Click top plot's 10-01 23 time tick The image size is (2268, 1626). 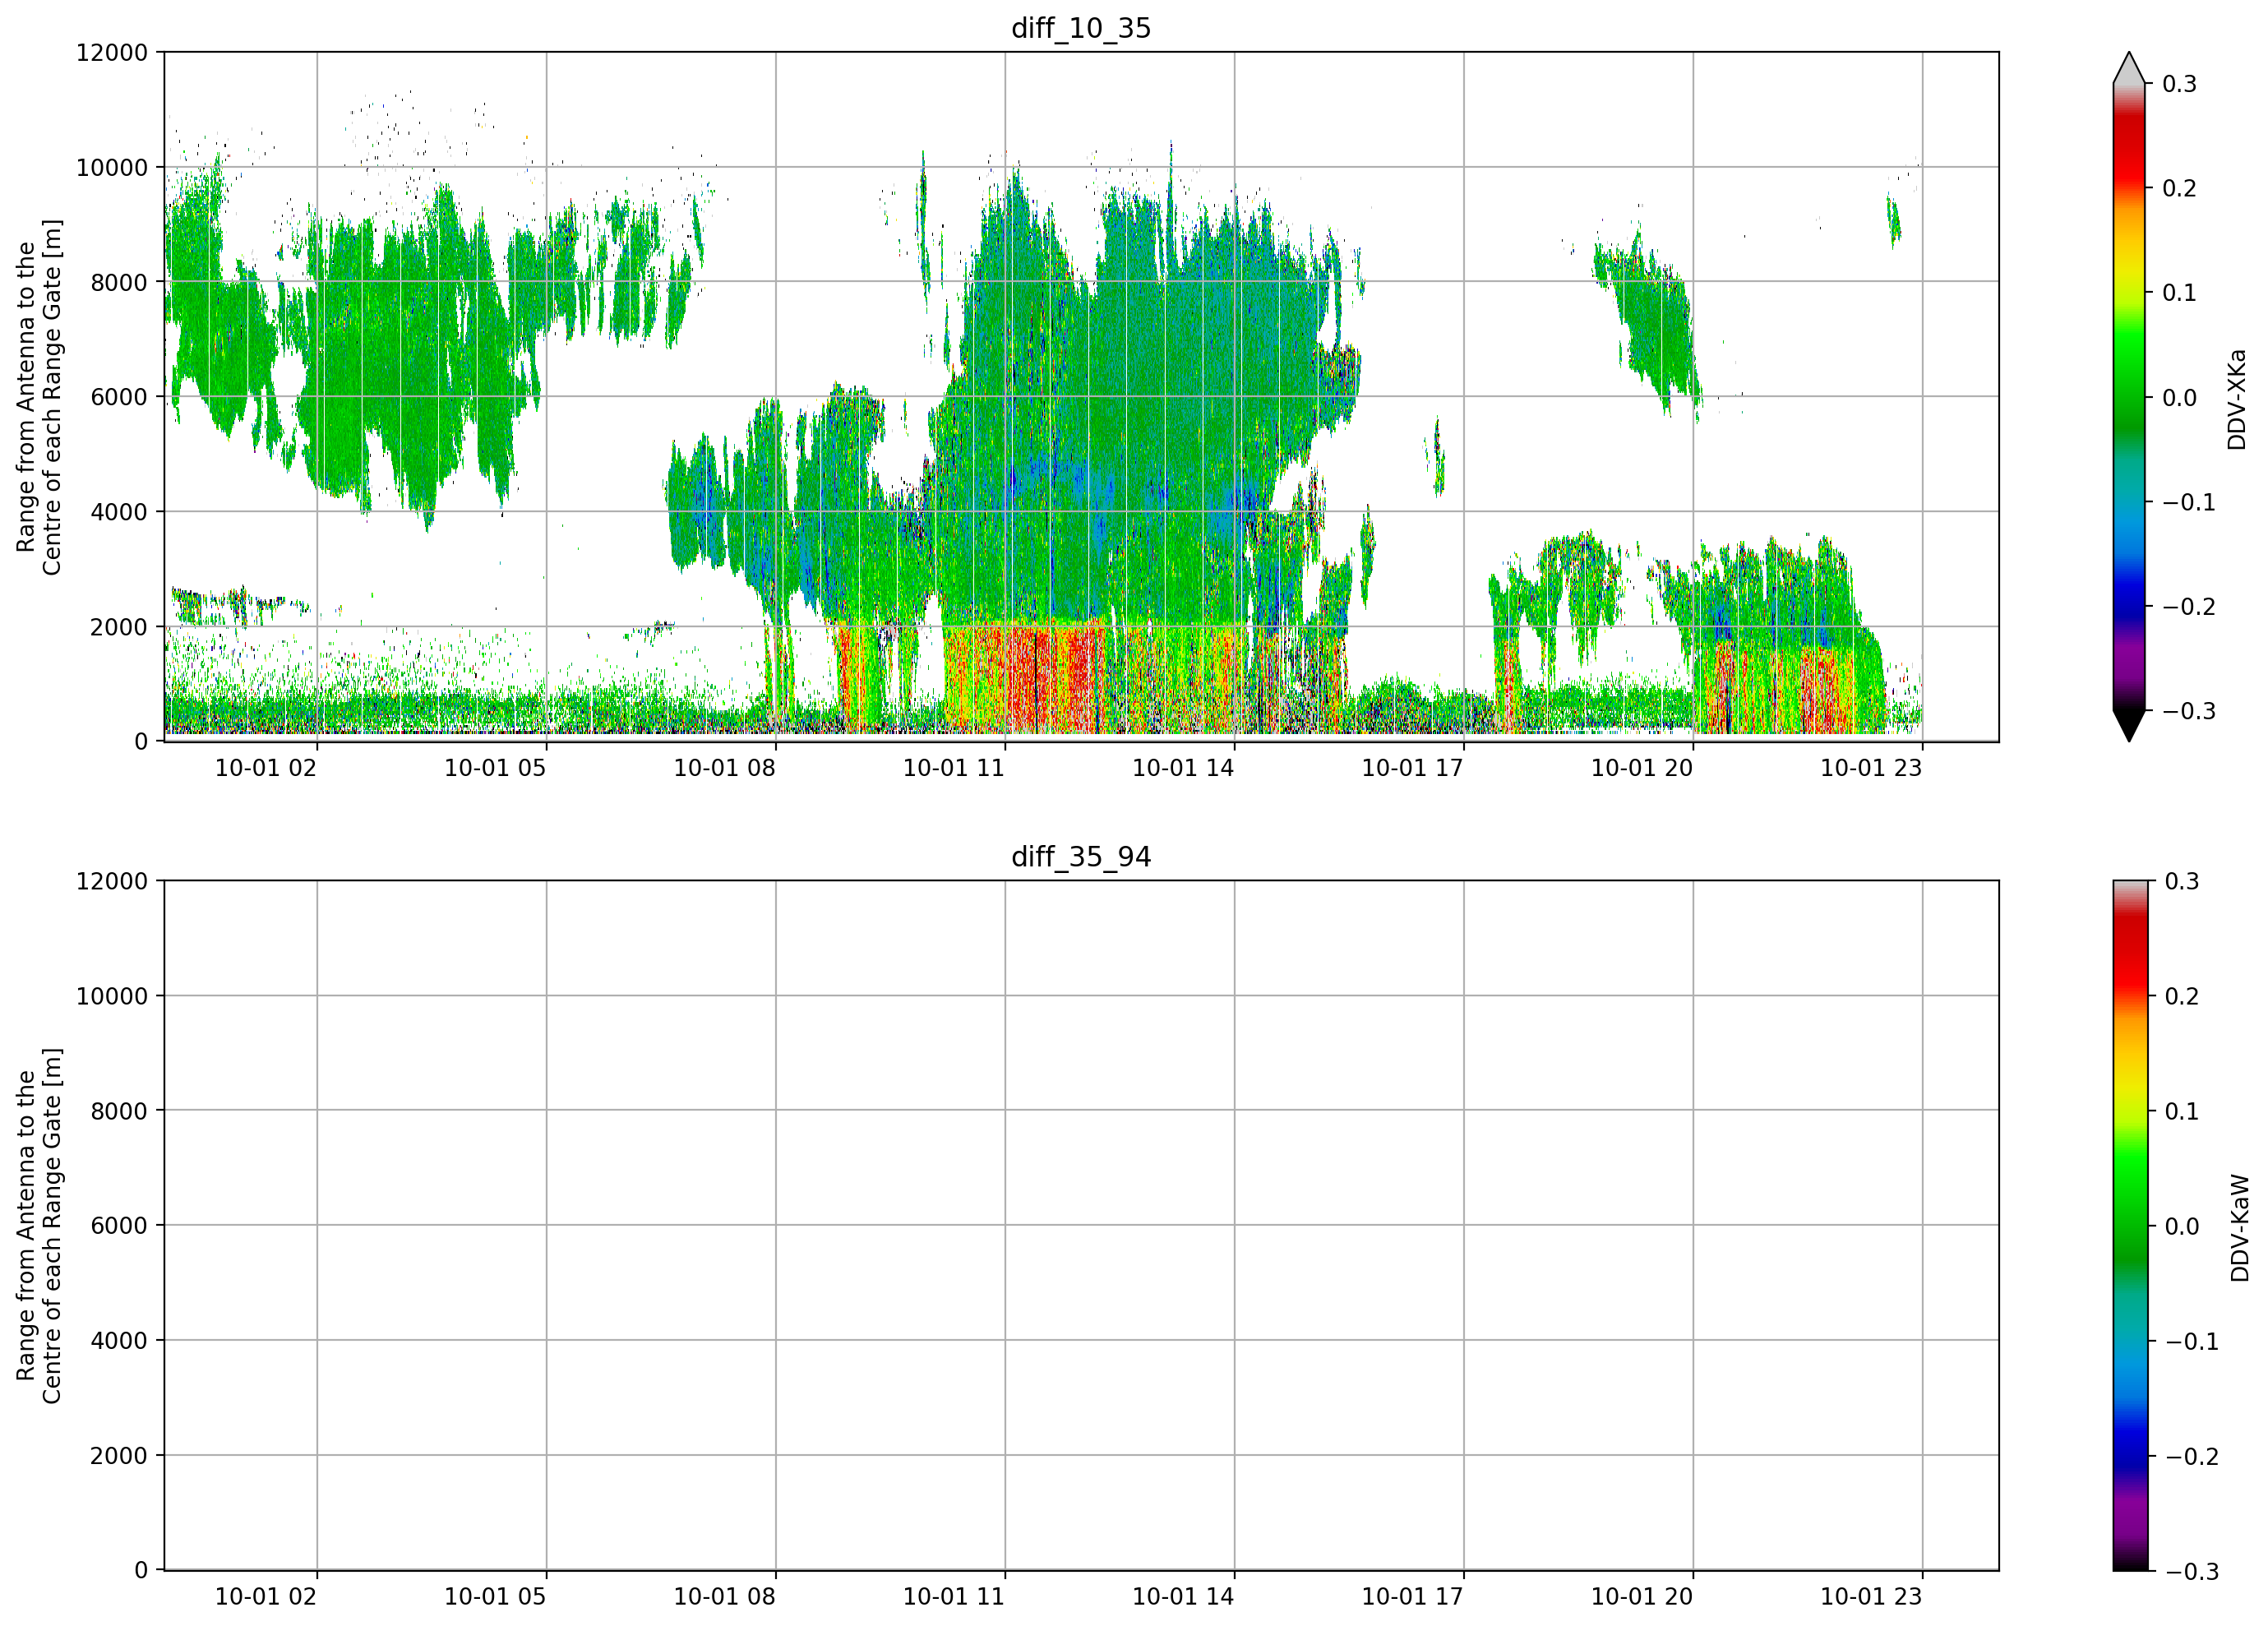1870,768
